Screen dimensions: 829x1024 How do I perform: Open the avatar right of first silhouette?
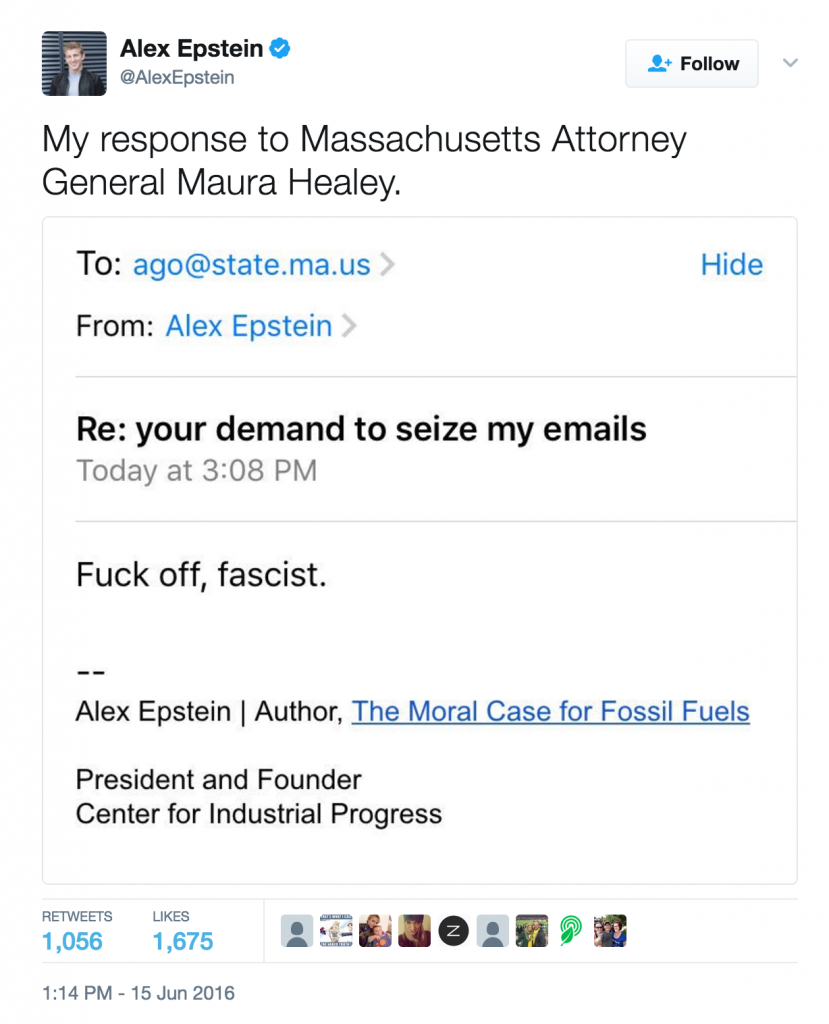coord(336,931)
